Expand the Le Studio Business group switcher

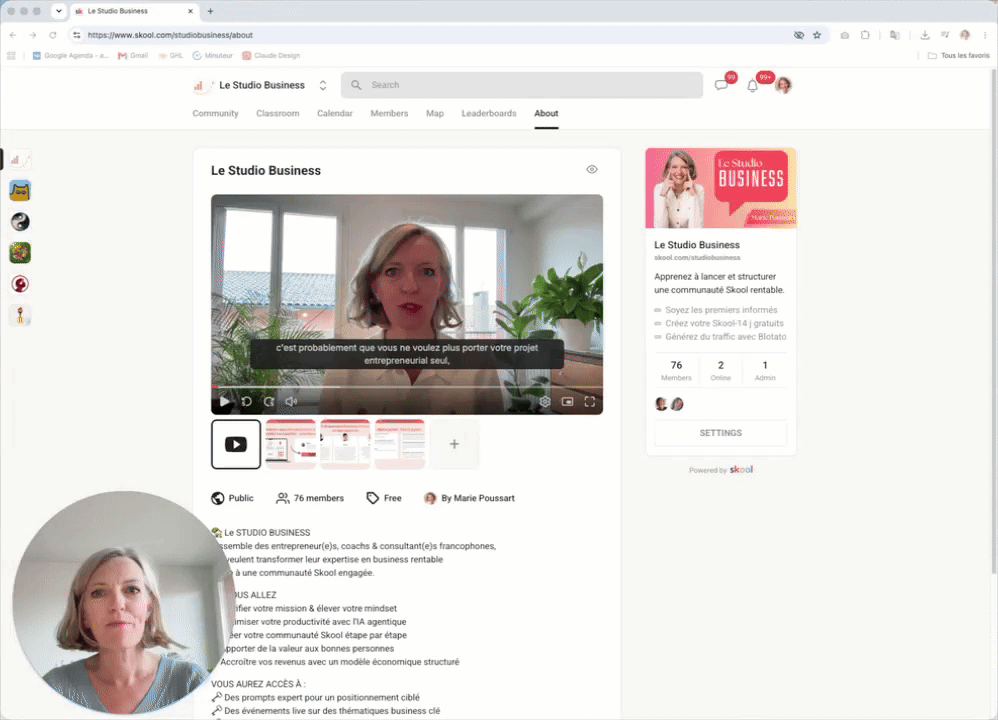(x=323, y=85)
